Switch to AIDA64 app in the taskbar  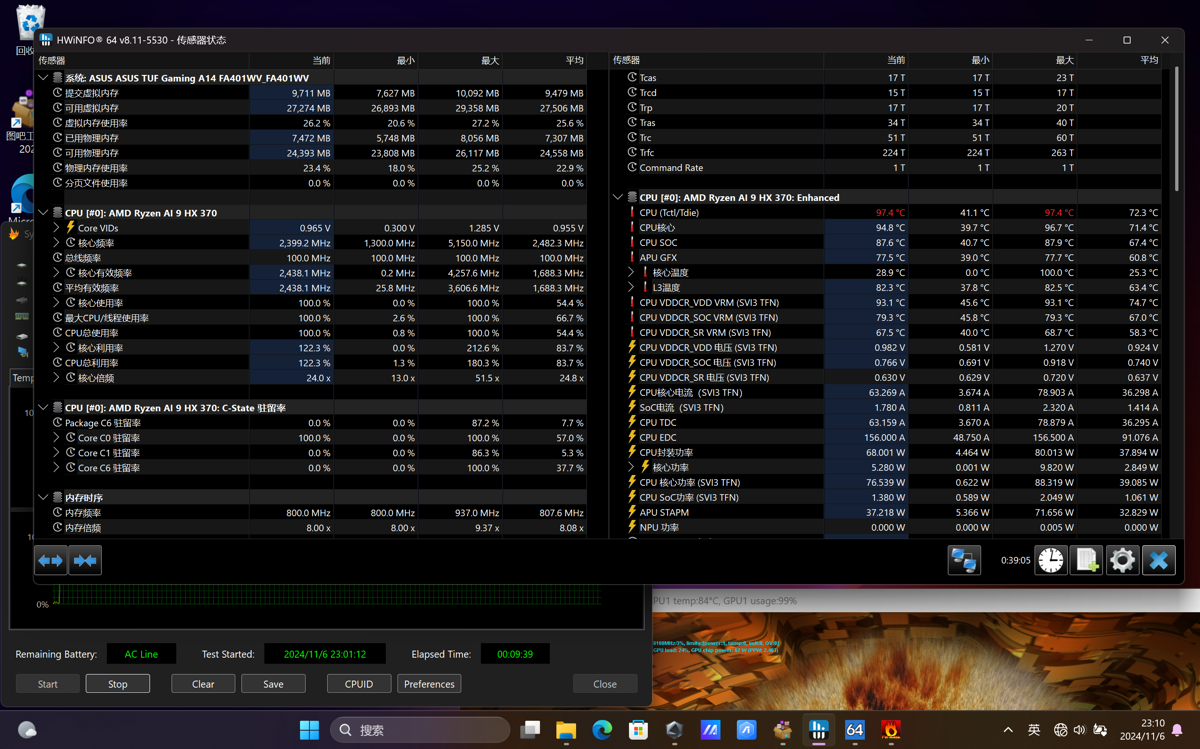click(x=854, y=730)
